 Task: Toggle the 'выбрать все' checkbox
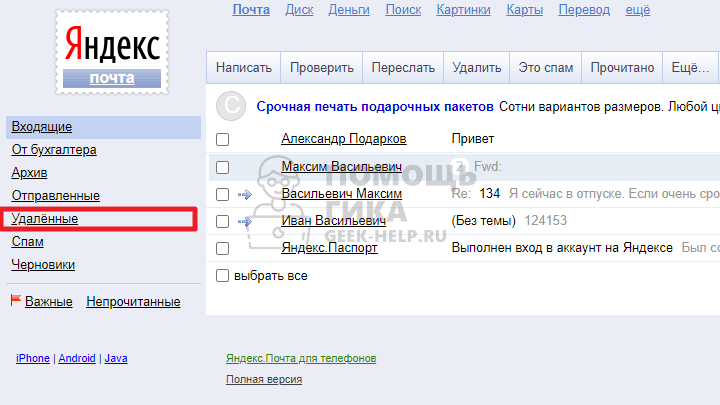point(222,276)
